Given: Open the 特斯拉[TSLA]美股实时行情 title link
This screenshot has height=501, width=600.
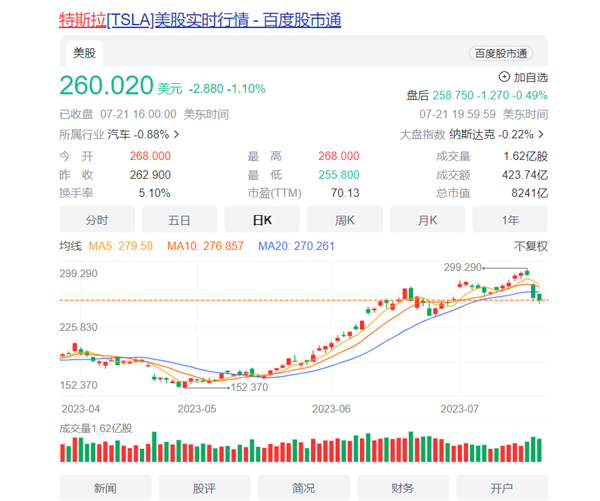Looking at the screenshot, I should tap(200, 20).
